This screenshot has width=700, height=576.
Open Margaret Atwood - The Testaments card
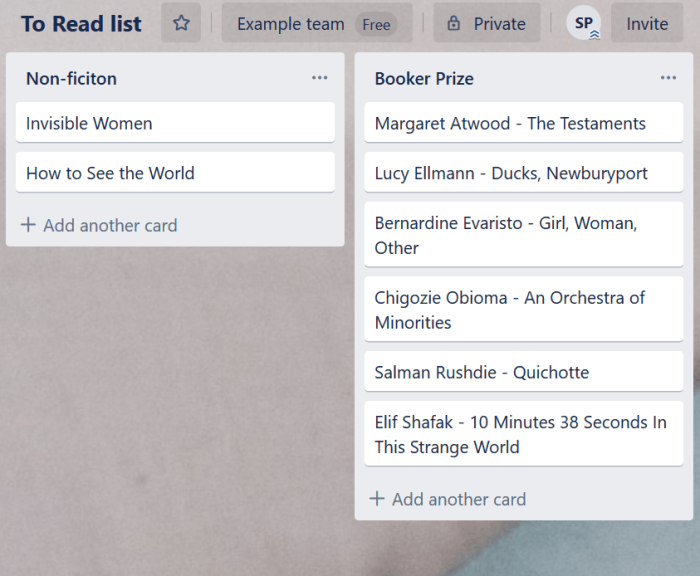524,122
